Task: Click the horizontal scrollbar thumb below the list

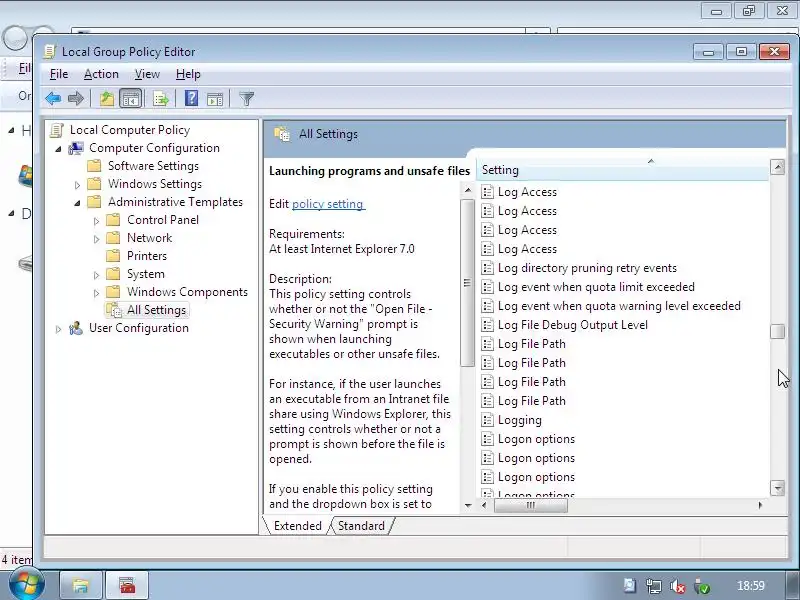Action: pyautogui.click(x=531, y=505)
